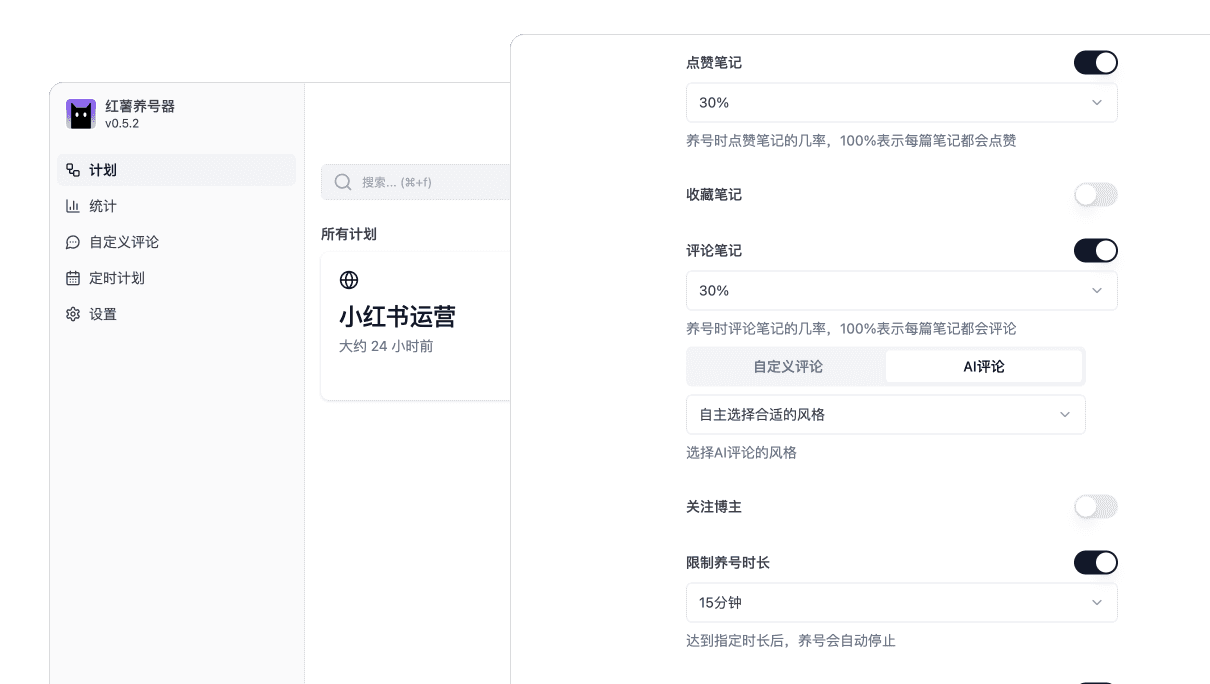Enable the 关注博主 switch

(x=1096, y=507)
